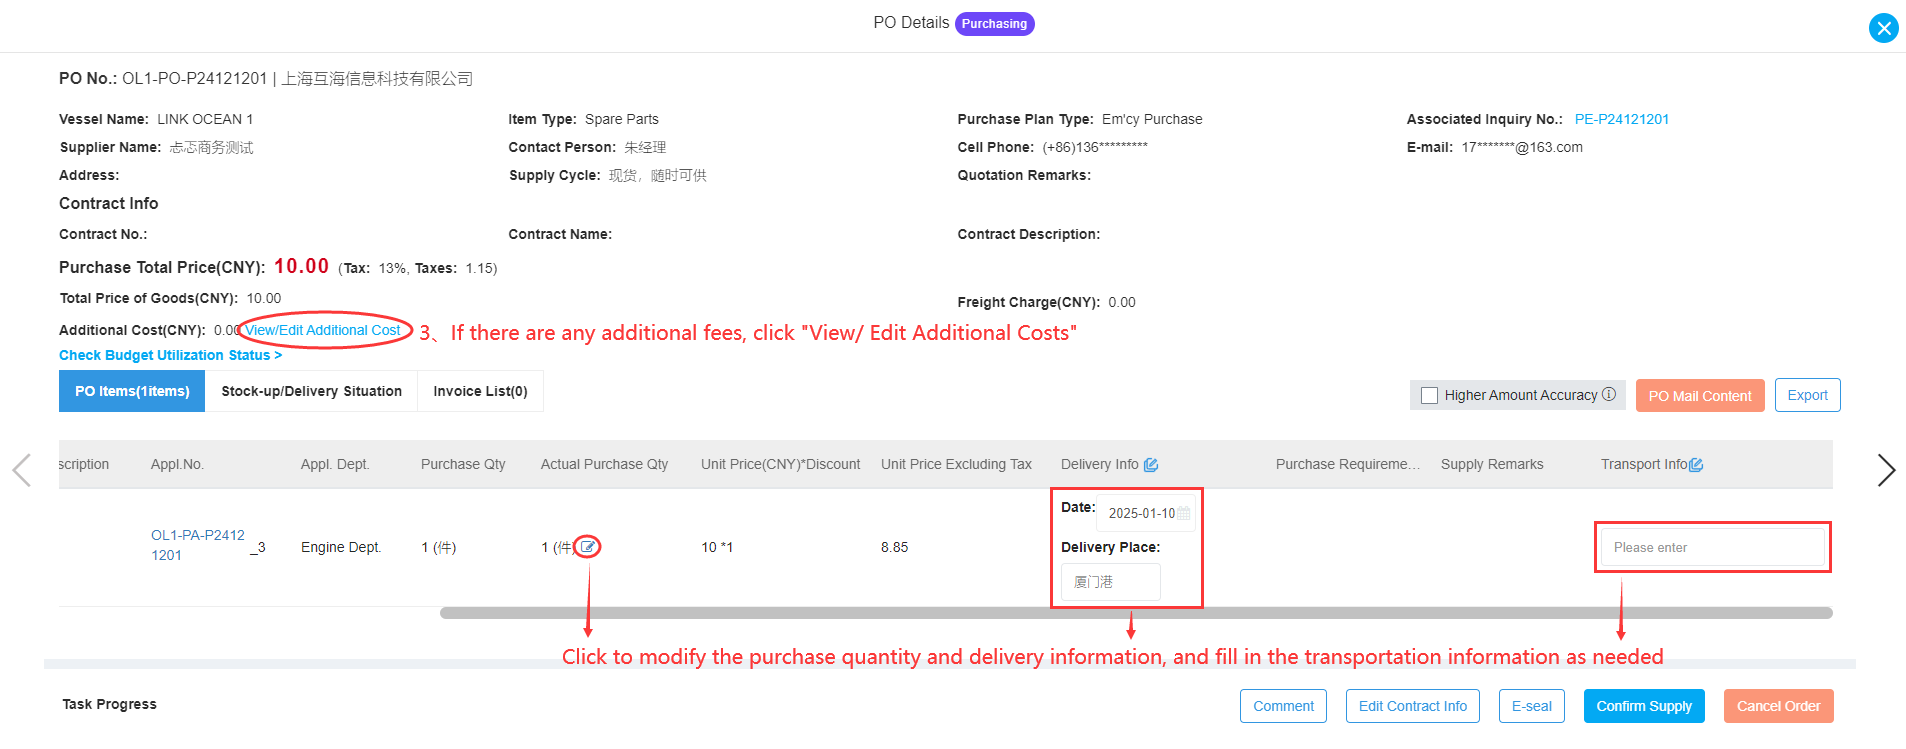
Task: Click 'Unit Price Excluding Tax' column header
Action: (x=956, y=464)
